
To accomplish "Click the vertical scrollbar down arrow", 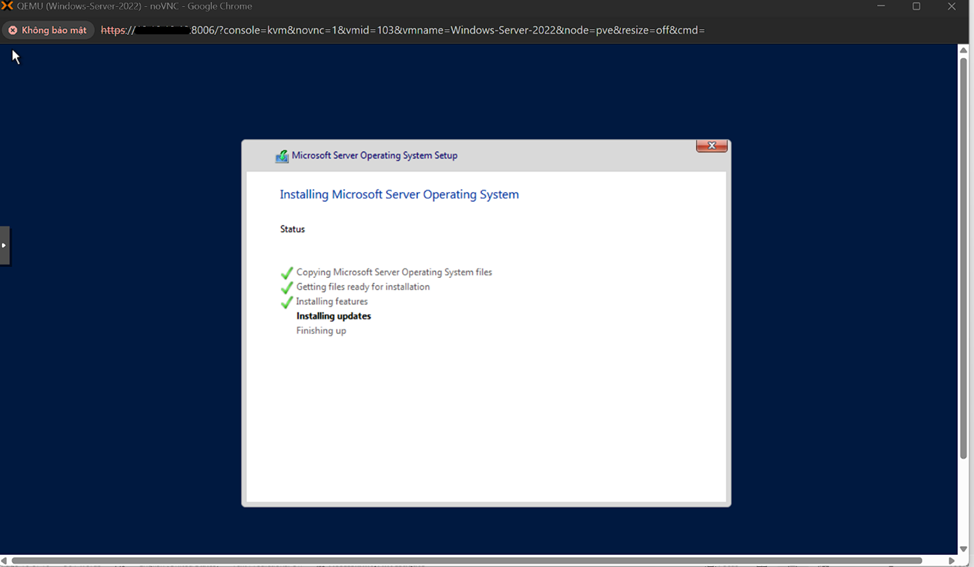I will coord(964,549).
